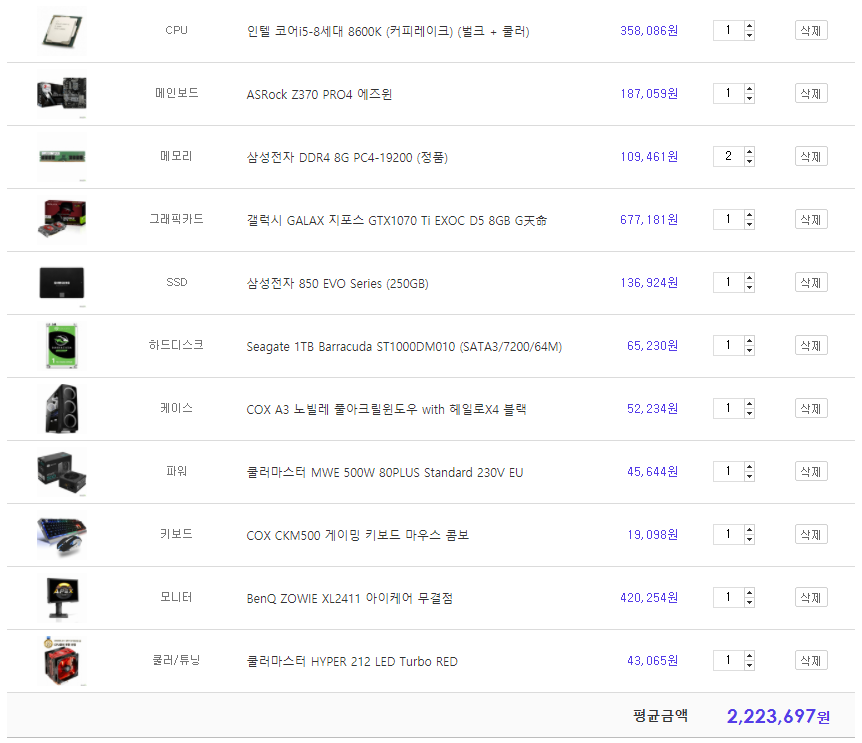Image resolution: width=862 pixels, height=743 pixels.
Task: Click the Samsung 850 EVO SSD thumbnail
Action: click(x=62, y=283)
